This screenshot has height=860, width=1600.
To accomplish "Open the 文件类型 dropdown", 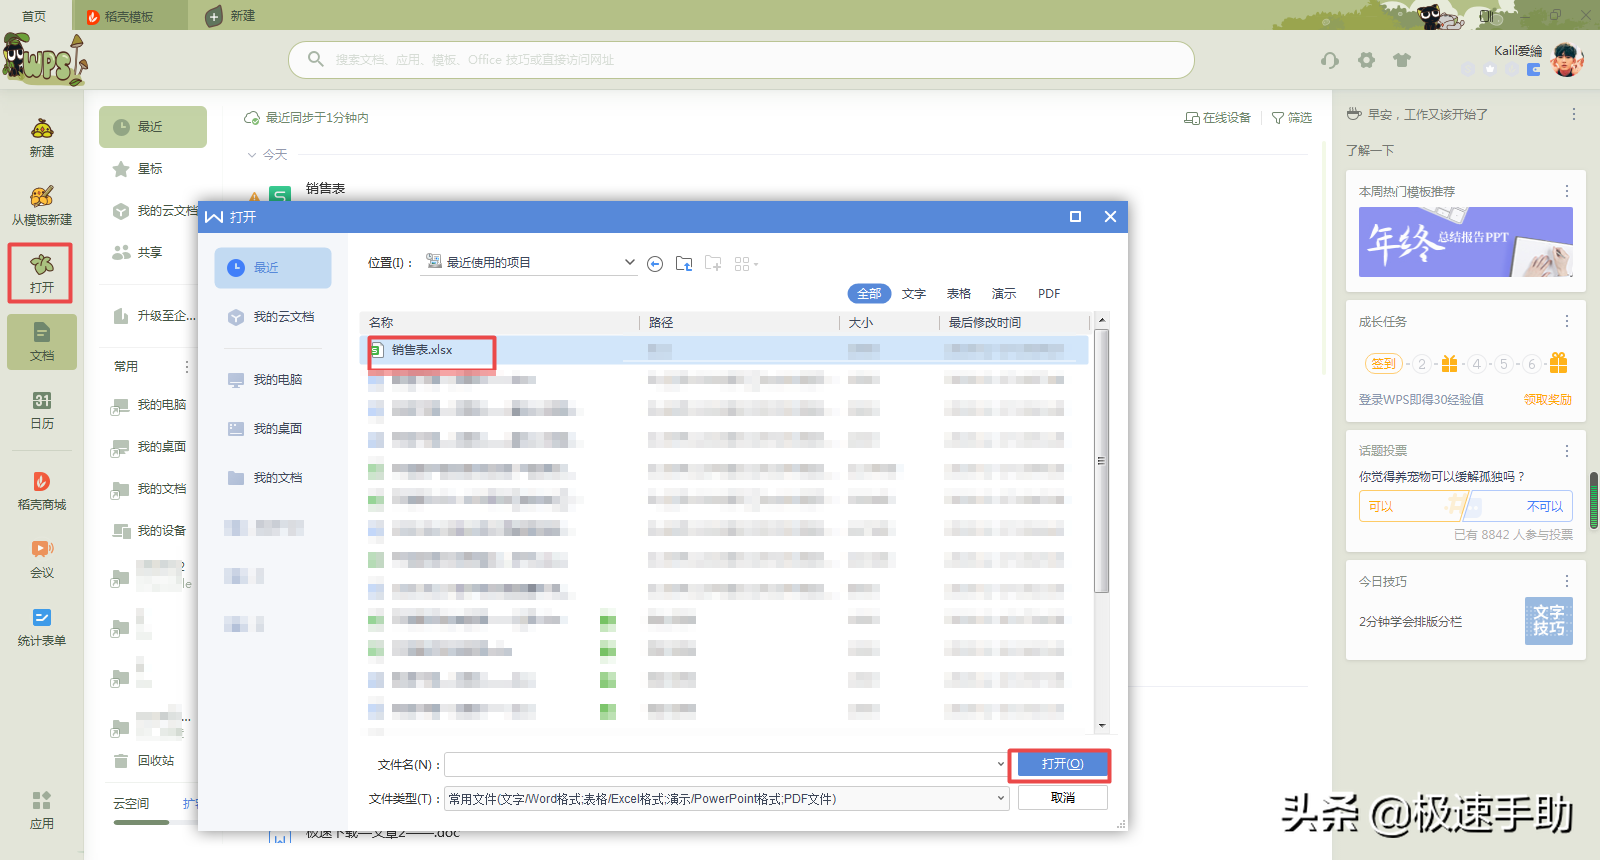I will point(1000,798).
